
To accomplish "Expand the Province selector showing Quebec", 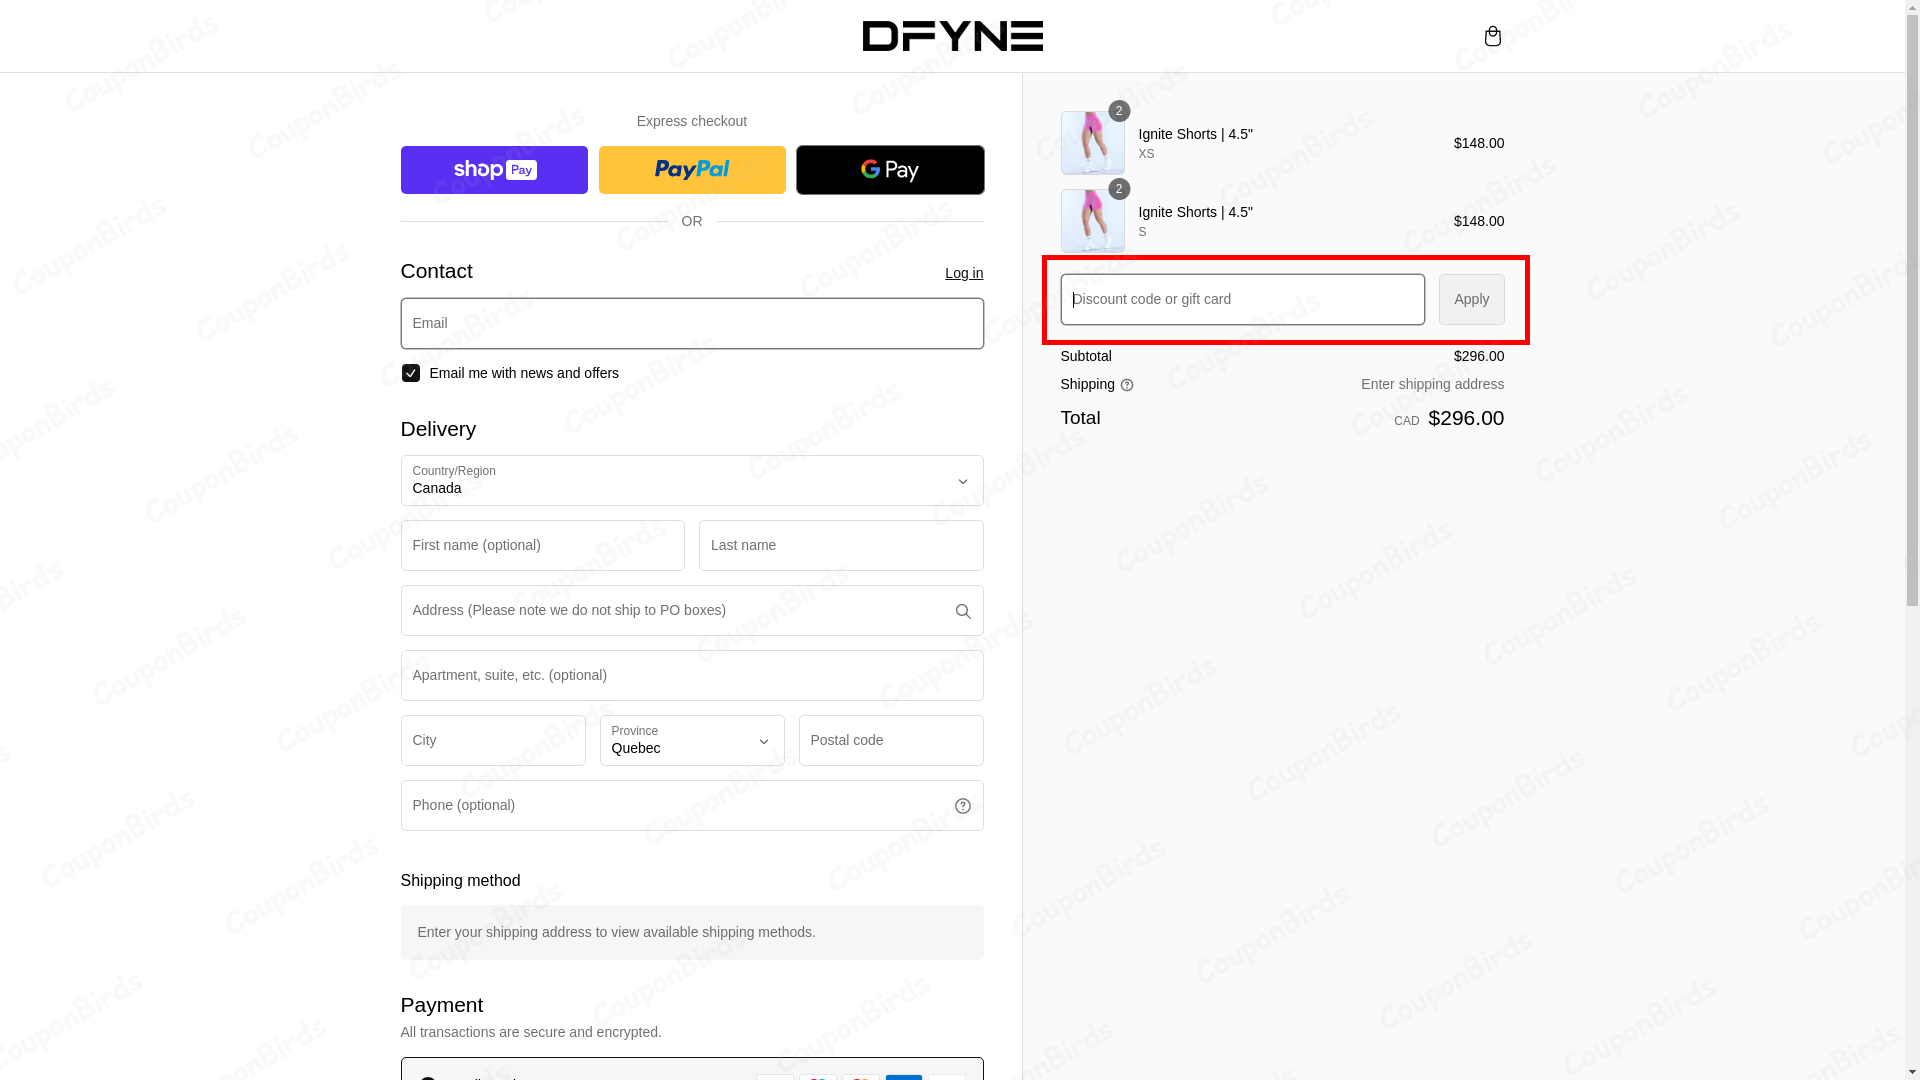I will (x=691, y=740).
